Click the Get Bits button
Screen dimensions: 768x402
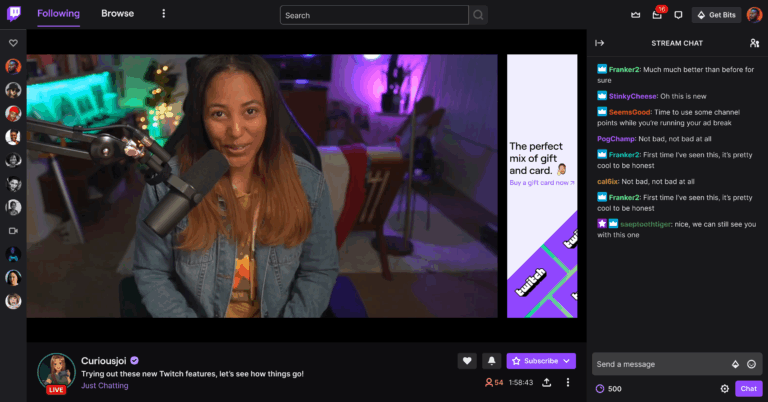[x=717, y=15]
